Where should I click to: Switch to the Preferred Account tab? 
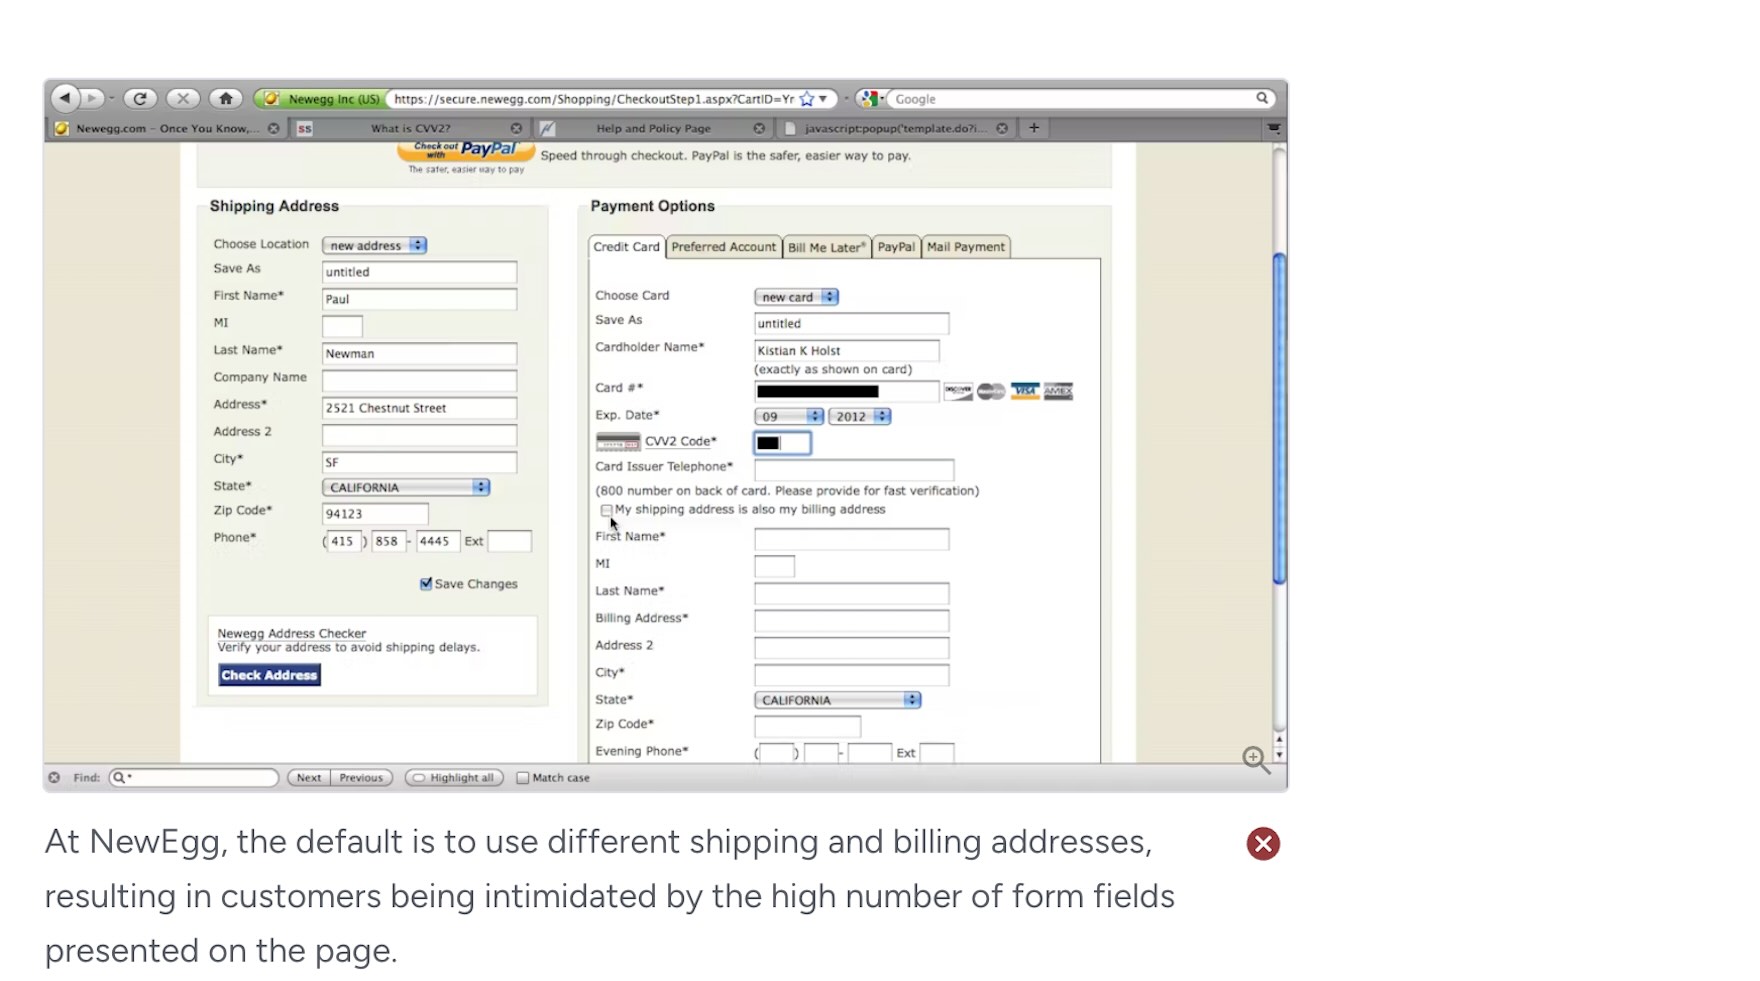(x=723, y=247)
